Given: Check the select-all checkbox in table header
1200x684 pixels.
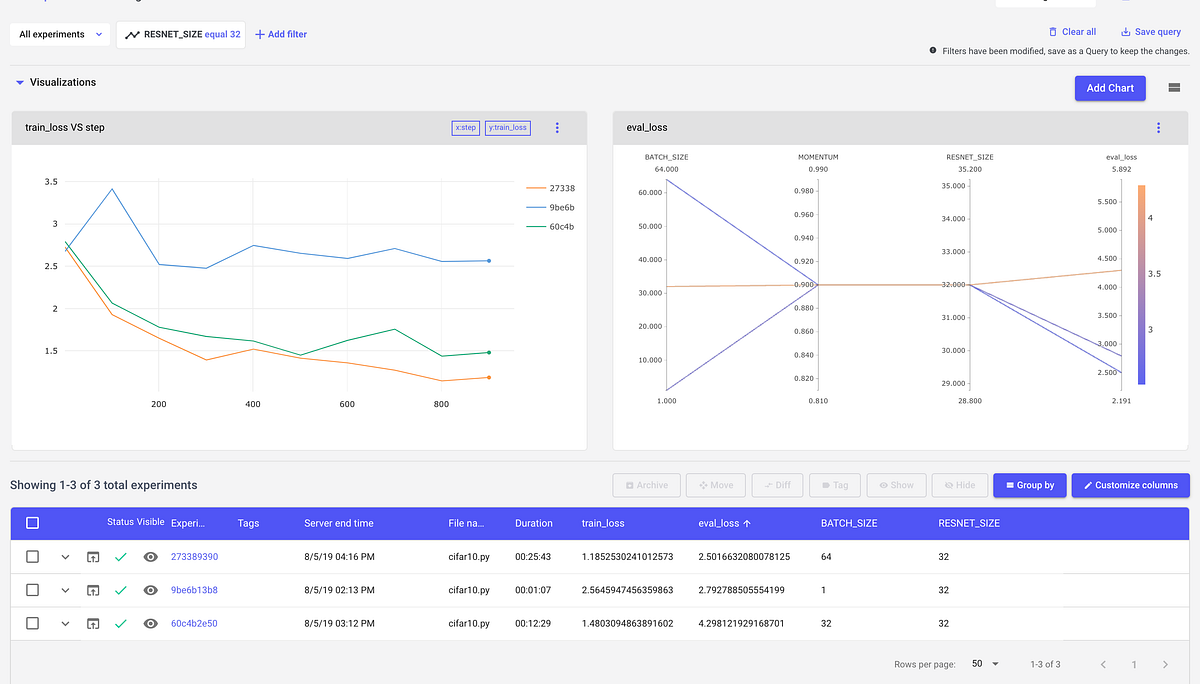Looking at the screenshot, I should [32, 522].
